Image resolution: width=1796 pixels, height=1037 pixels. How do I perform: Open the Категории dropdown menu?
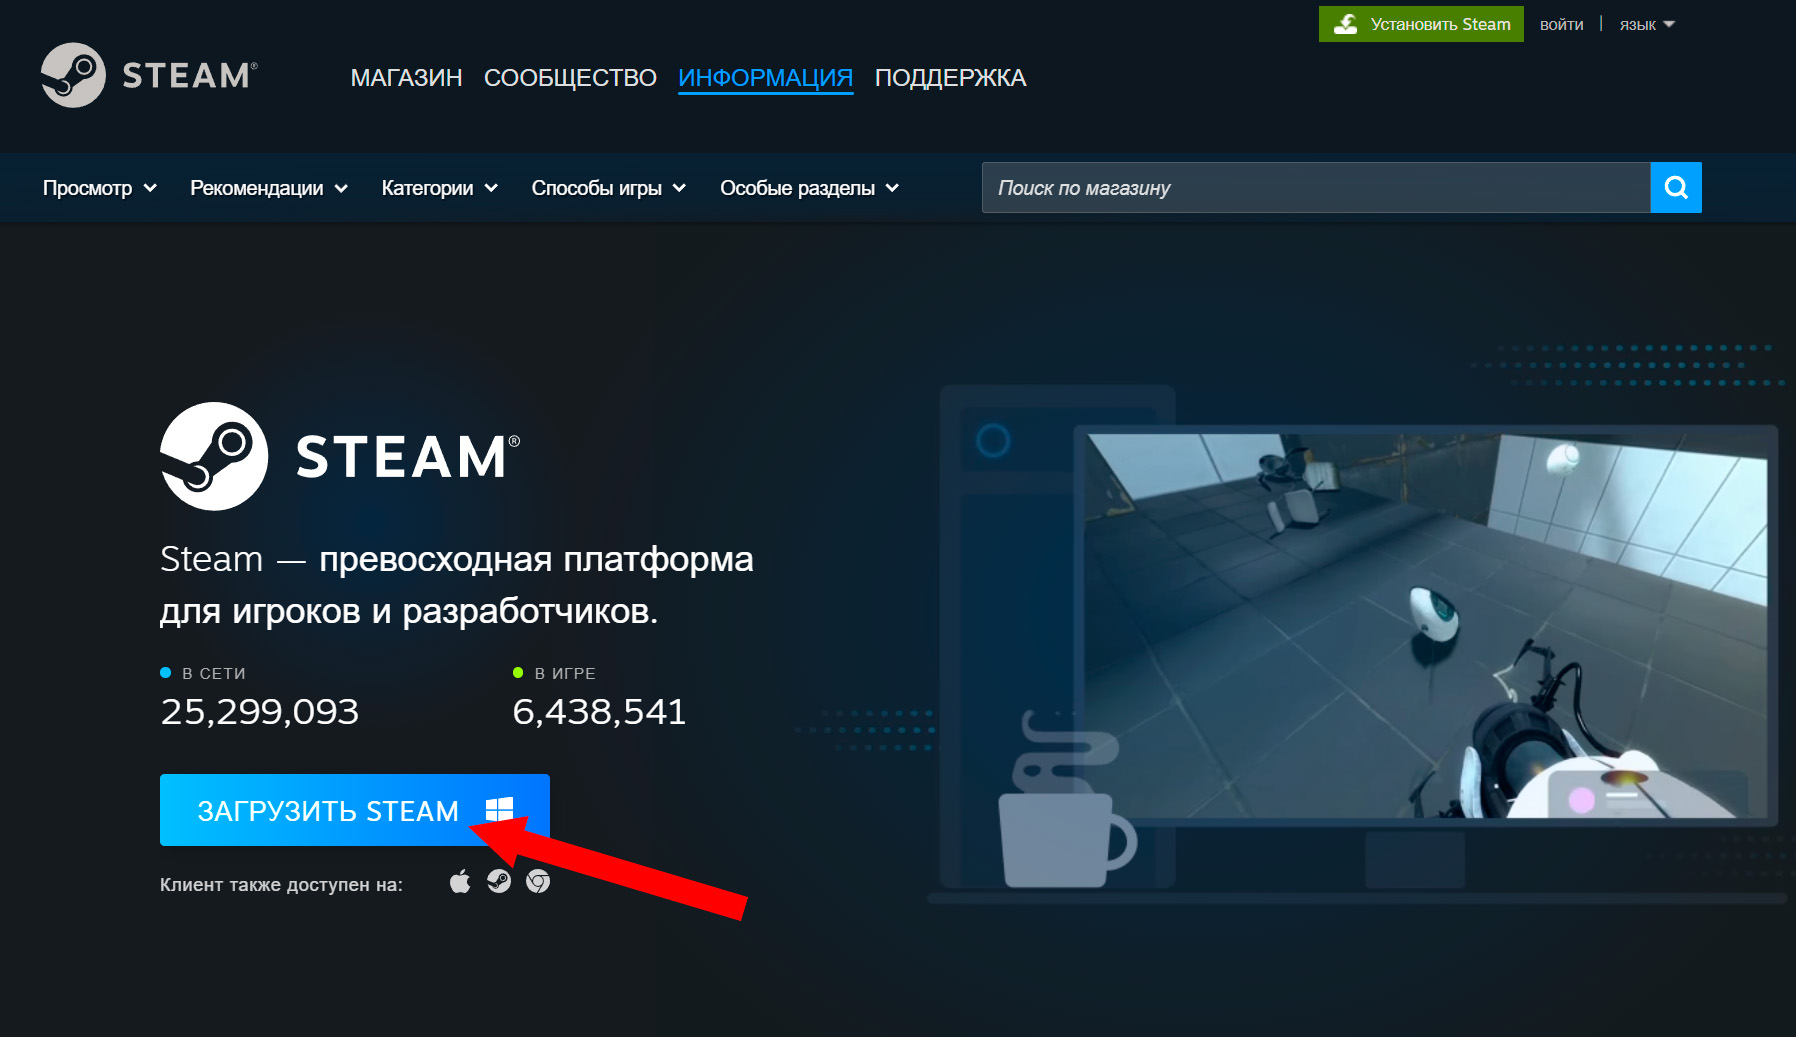(x=439, y=188)
